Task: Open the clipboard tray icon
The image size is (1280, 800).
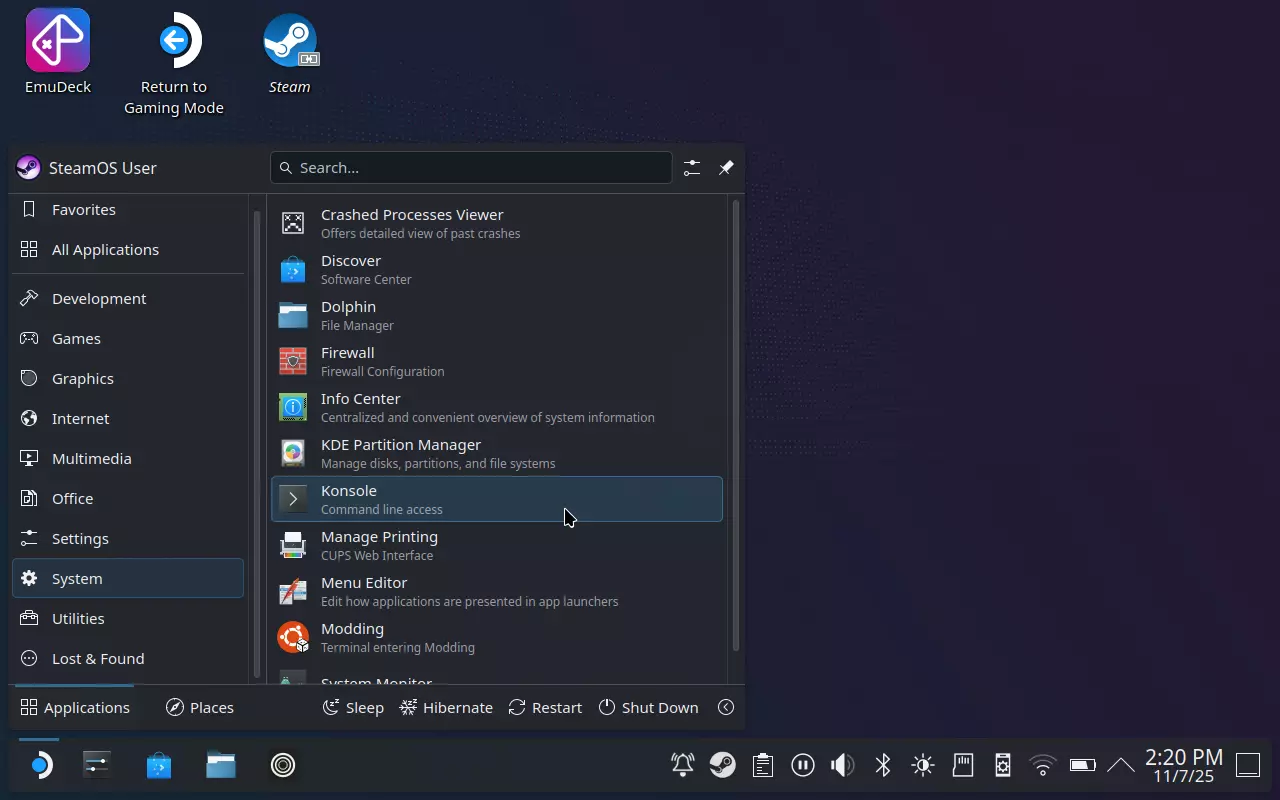Action: pyautogui.click(x=763, y=766)
